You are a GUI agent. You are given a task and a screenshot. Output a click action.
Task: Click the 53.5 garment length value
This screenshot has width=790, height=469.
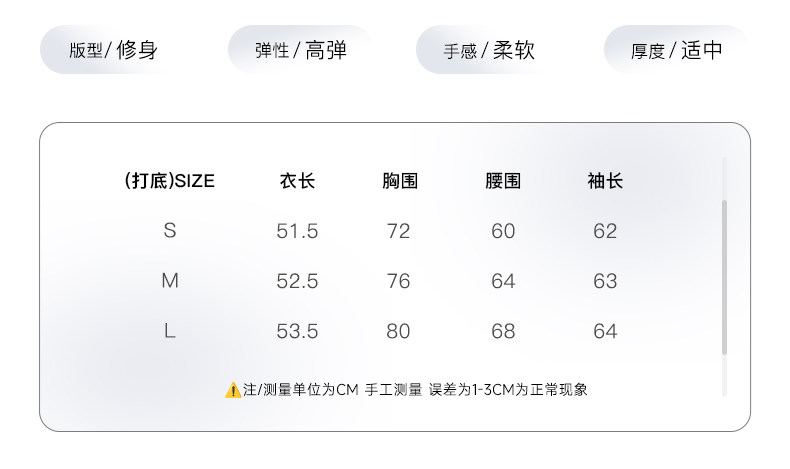297,331
